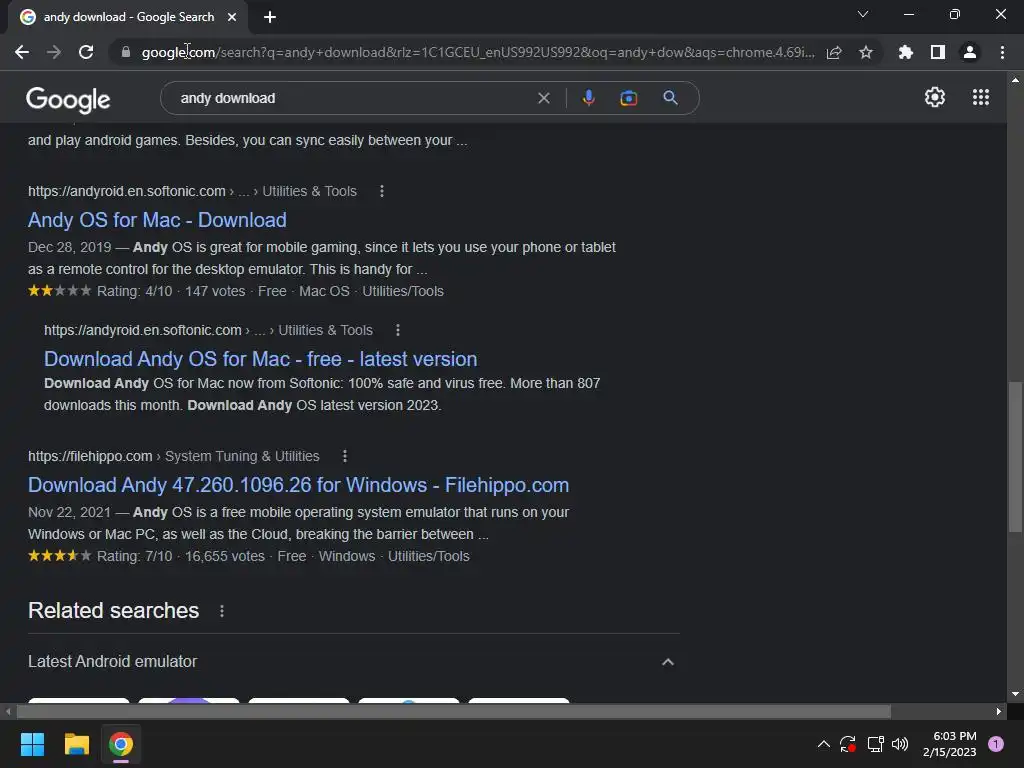1024x768 pixels.
Task: Click the address bar URL
Action: click(x=478, y=52)
